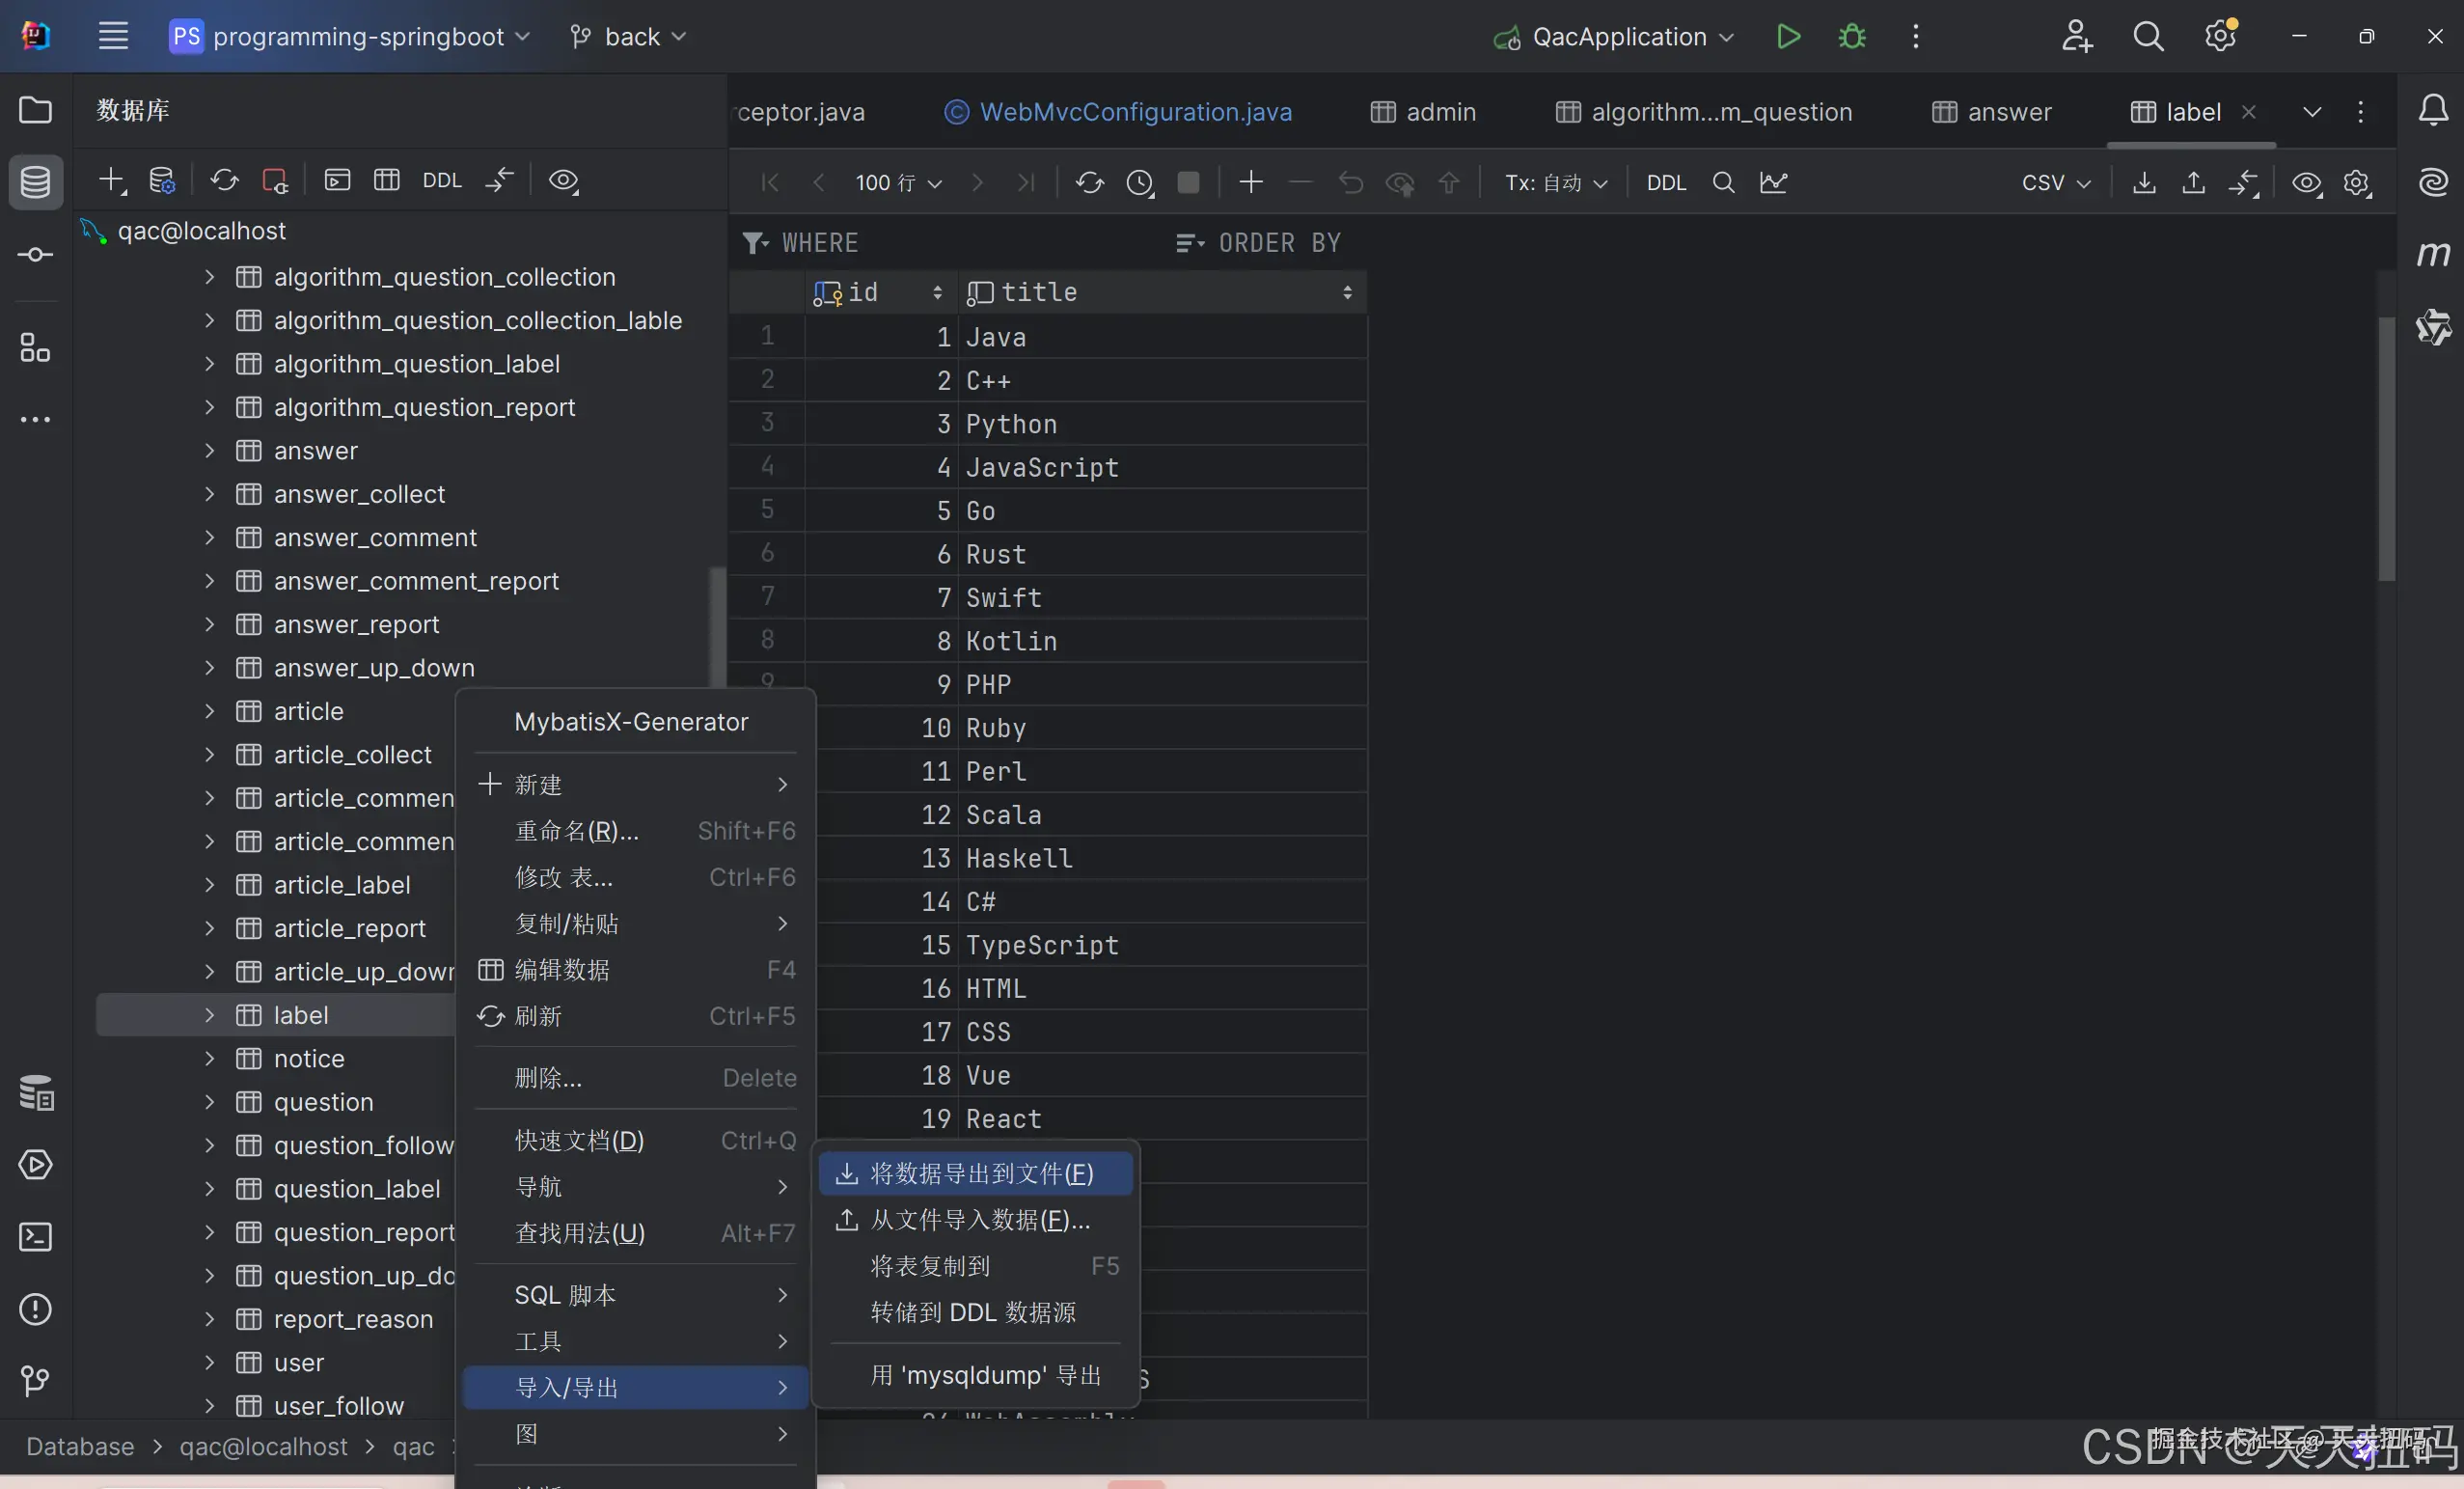
Task: Open the Maven tool window icon
Action: [2433, 254]
